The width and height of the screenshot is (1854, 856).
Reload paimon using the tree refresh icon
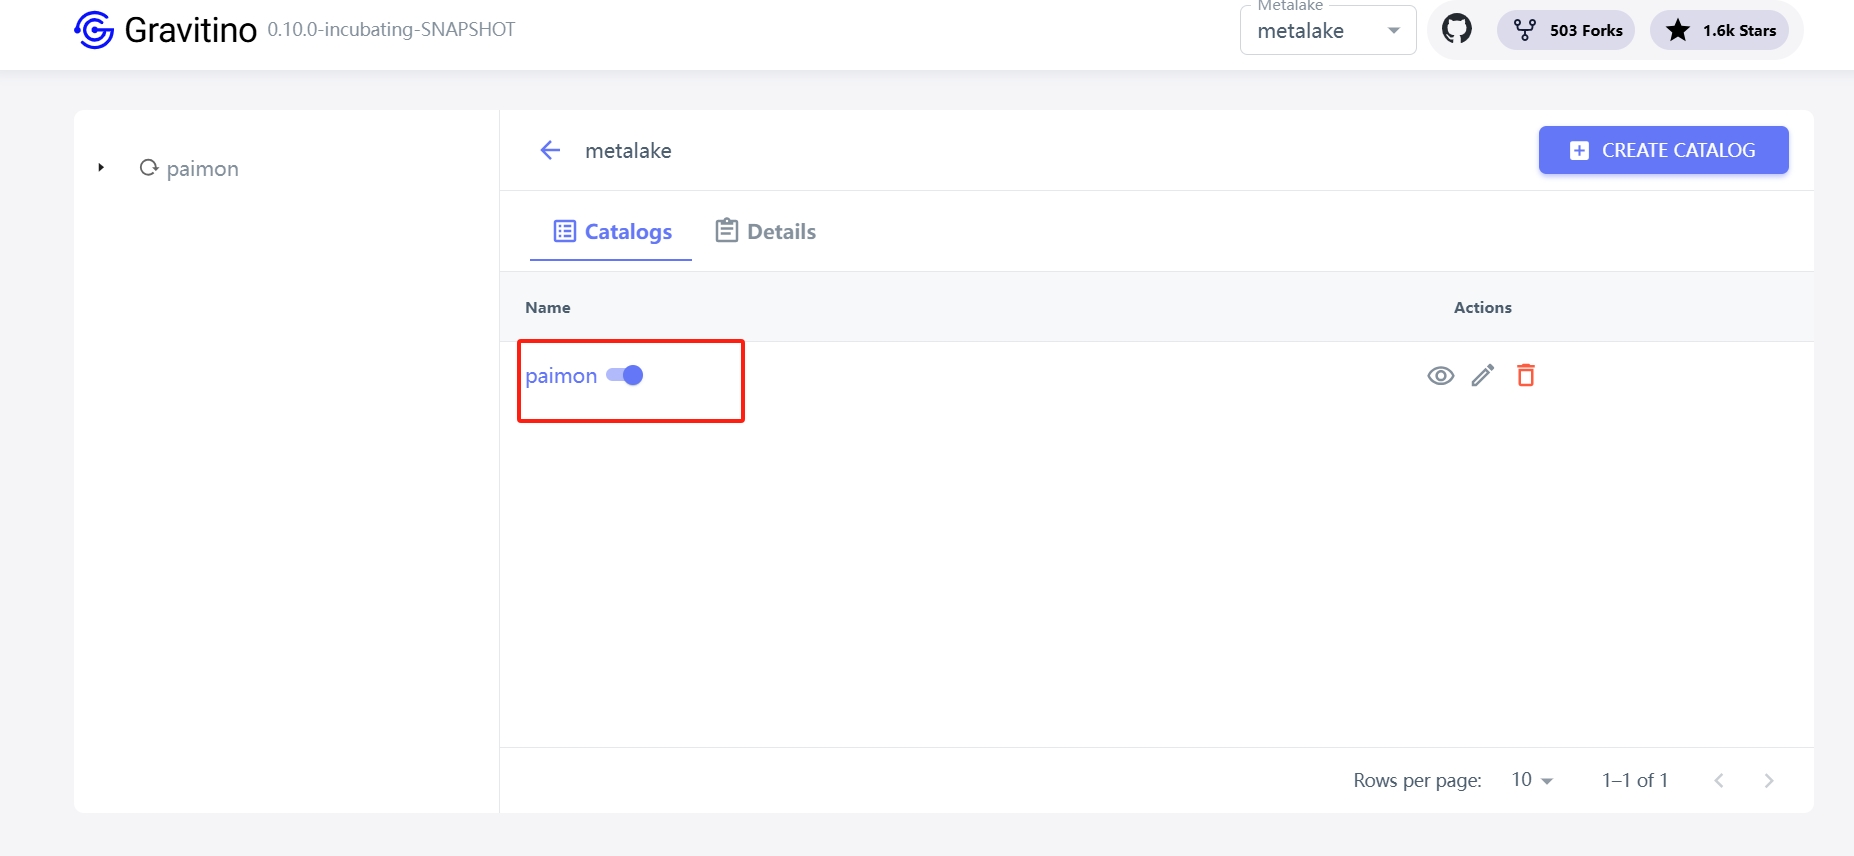coord(149,167)
